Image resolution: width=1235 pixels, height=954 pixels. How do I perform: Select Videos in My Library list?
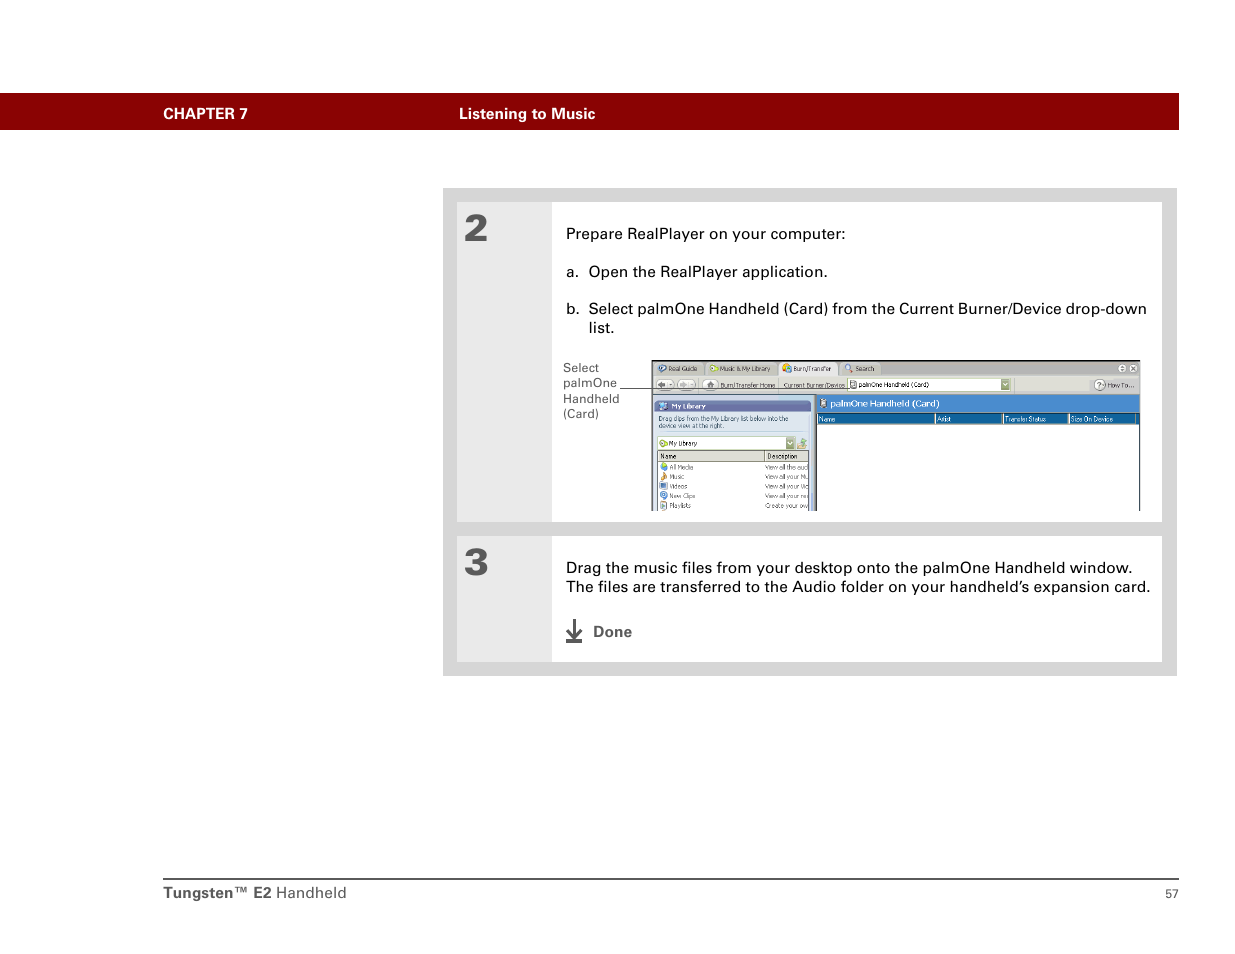point(674,486)
